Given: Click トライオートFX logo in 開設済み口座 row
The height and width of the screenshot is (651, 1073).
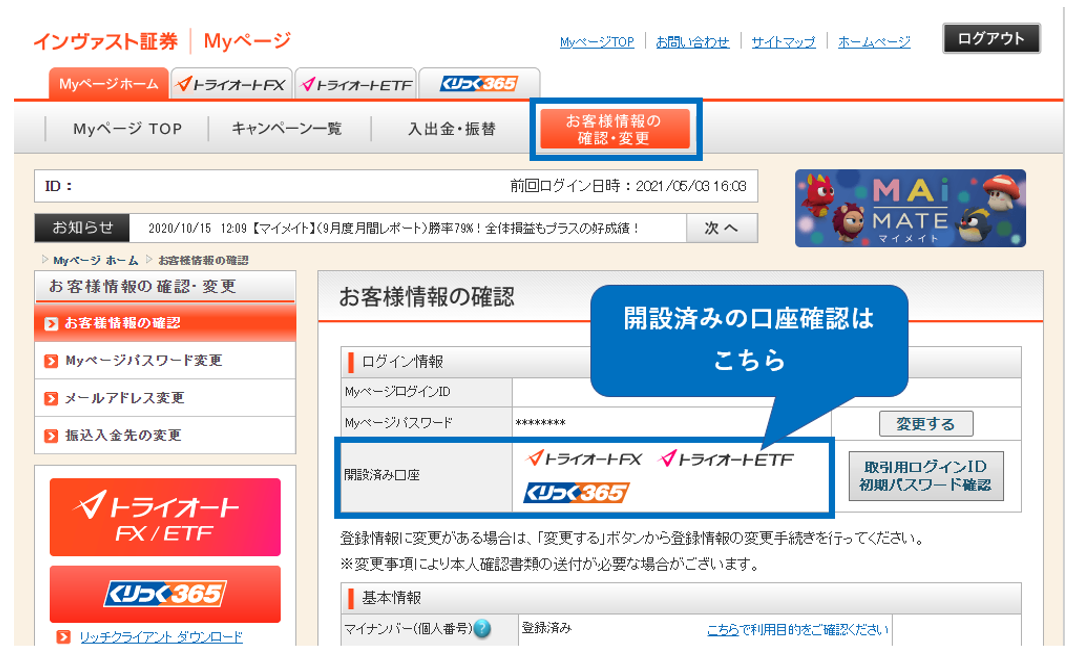Looking at the screenshot, I should click(584, 459).
